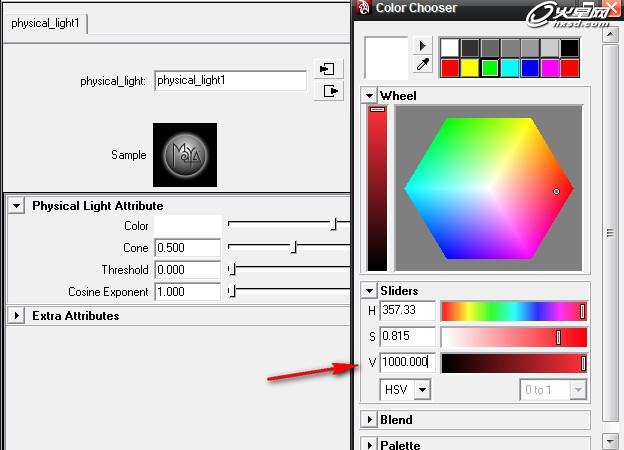Collapse the Sliders section in Color Chooser
624x450 pixels.
[370, 291]
